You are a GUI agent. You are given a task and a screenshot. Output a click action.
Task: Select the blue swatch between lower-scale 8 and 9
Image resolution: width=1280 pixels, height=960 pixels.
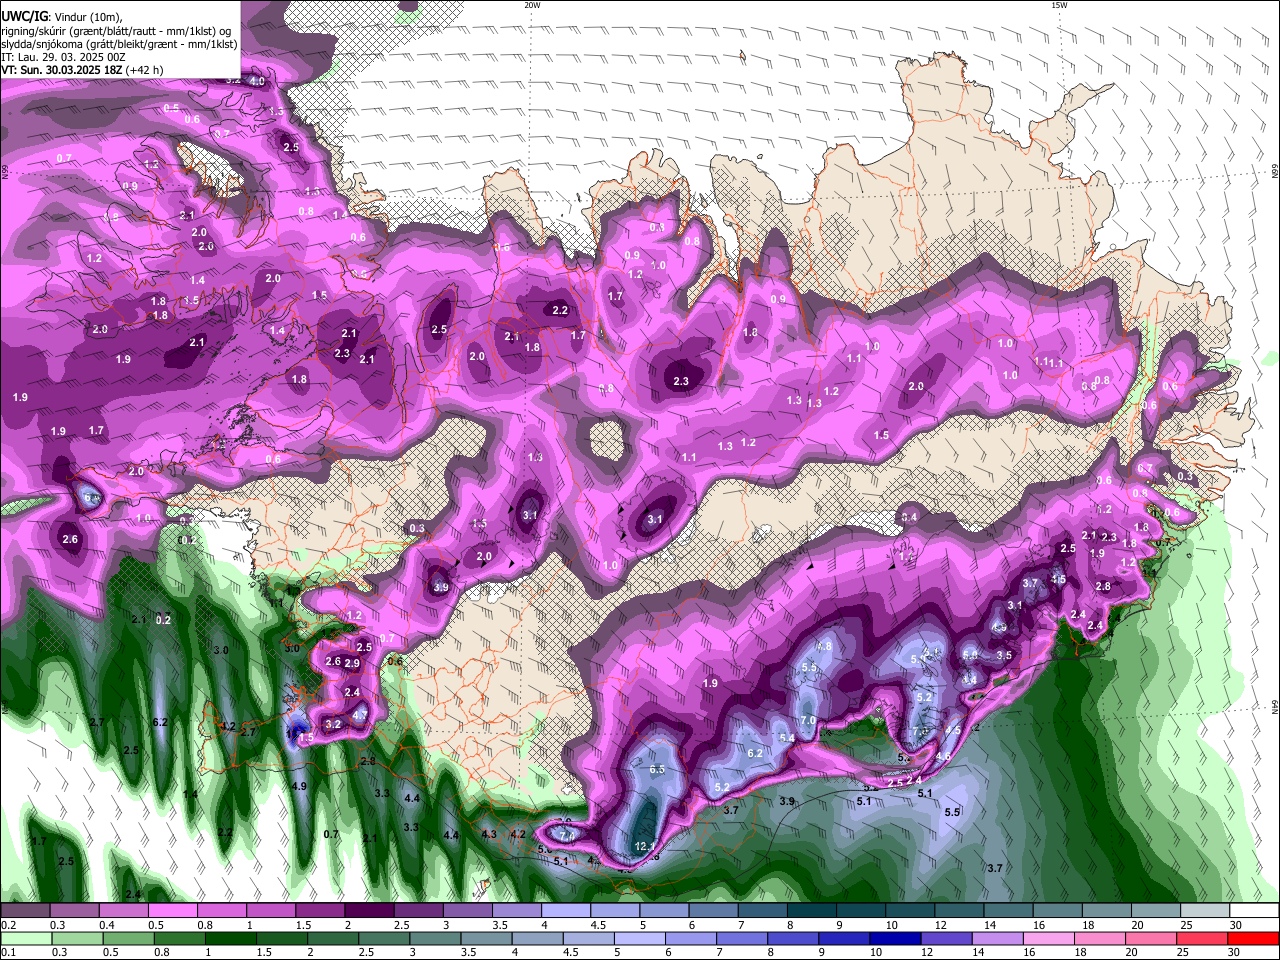tap(794, 938)
